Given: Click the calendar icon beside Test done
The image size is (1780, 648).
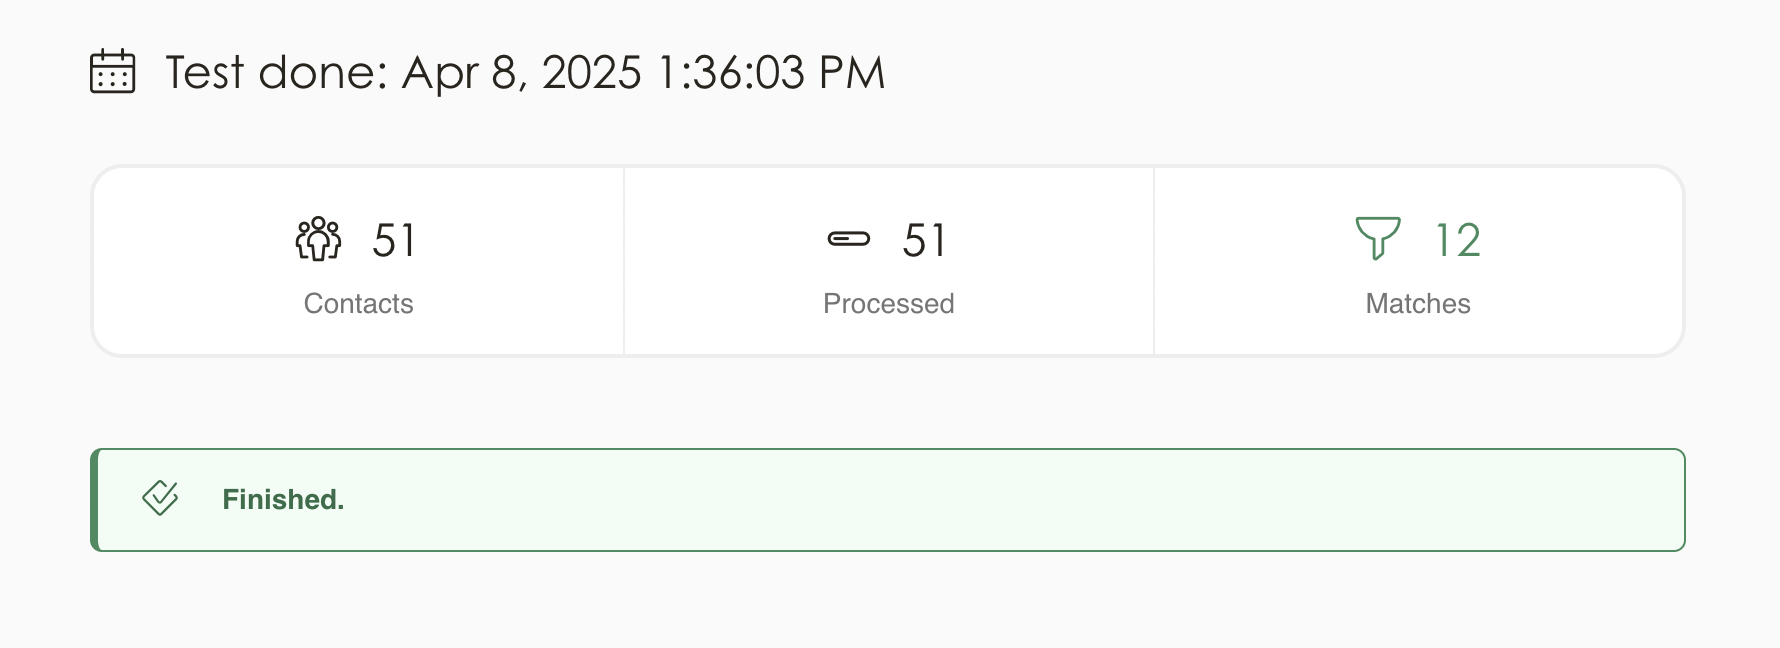Looking at the screenshot, I should click(x=112, y=72).
